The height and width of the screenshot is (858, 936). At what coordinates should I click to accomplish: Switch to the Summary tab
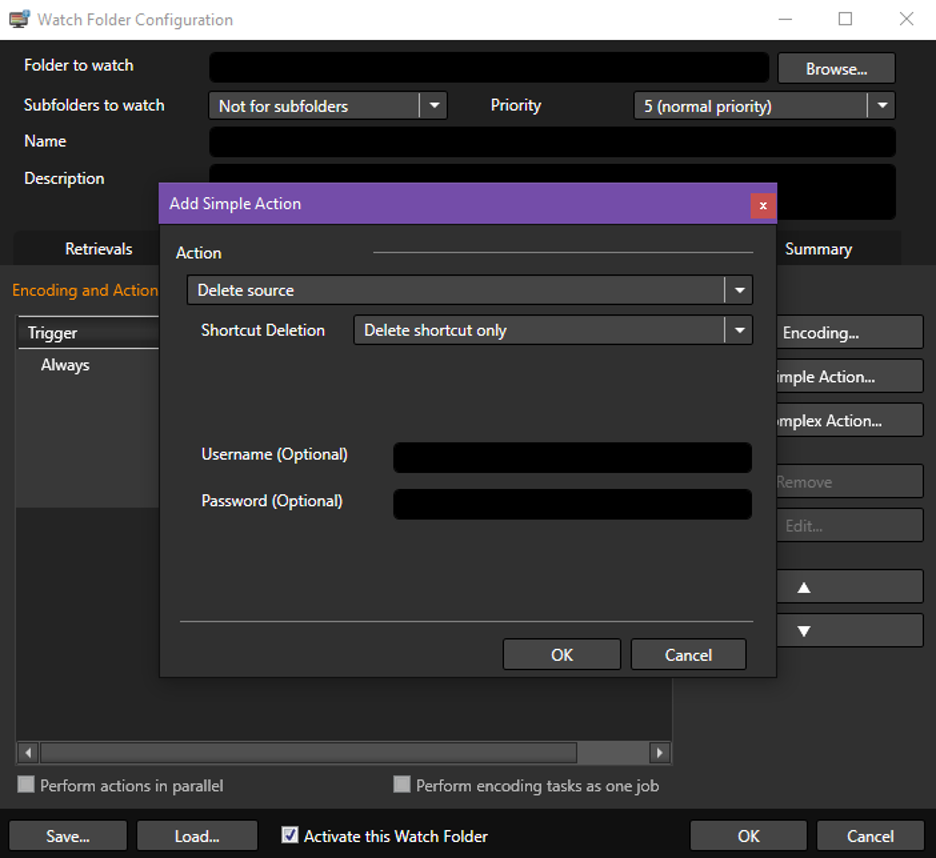[x=818, y=249]
